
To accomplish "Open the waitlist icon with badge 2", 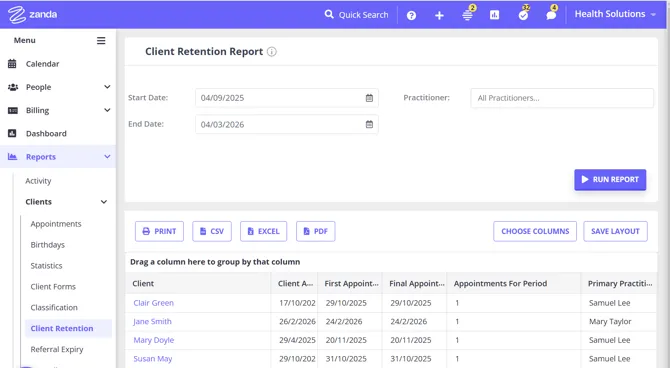I will point(467,15).
